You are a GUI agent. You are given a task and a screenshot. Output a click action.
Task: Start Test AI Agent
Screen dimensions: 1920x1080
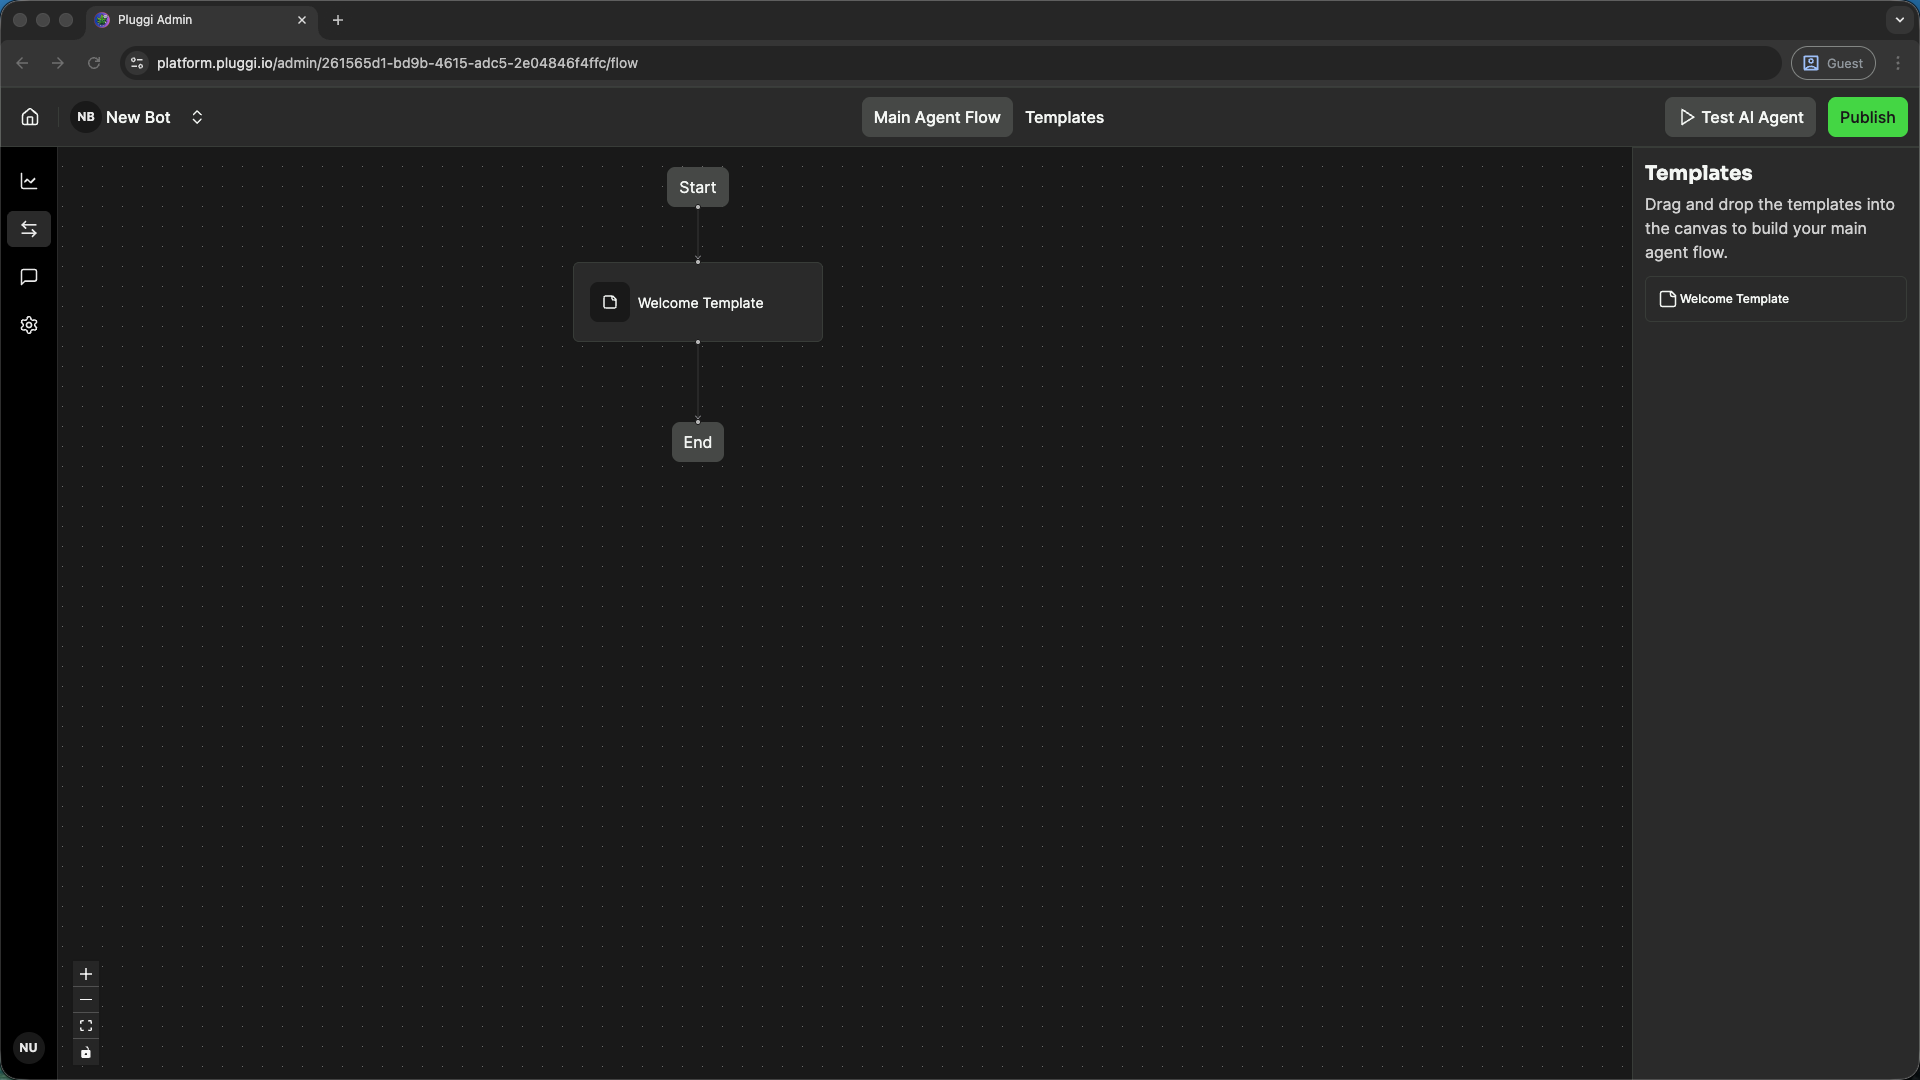coord(1739,117)
